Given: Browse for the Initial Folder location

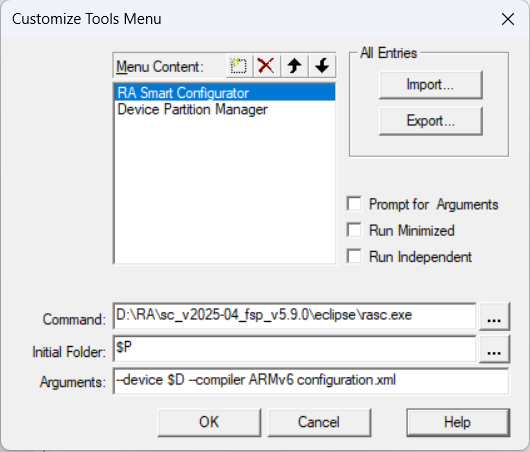Looking at the screenshot, I should click(494, 350).
